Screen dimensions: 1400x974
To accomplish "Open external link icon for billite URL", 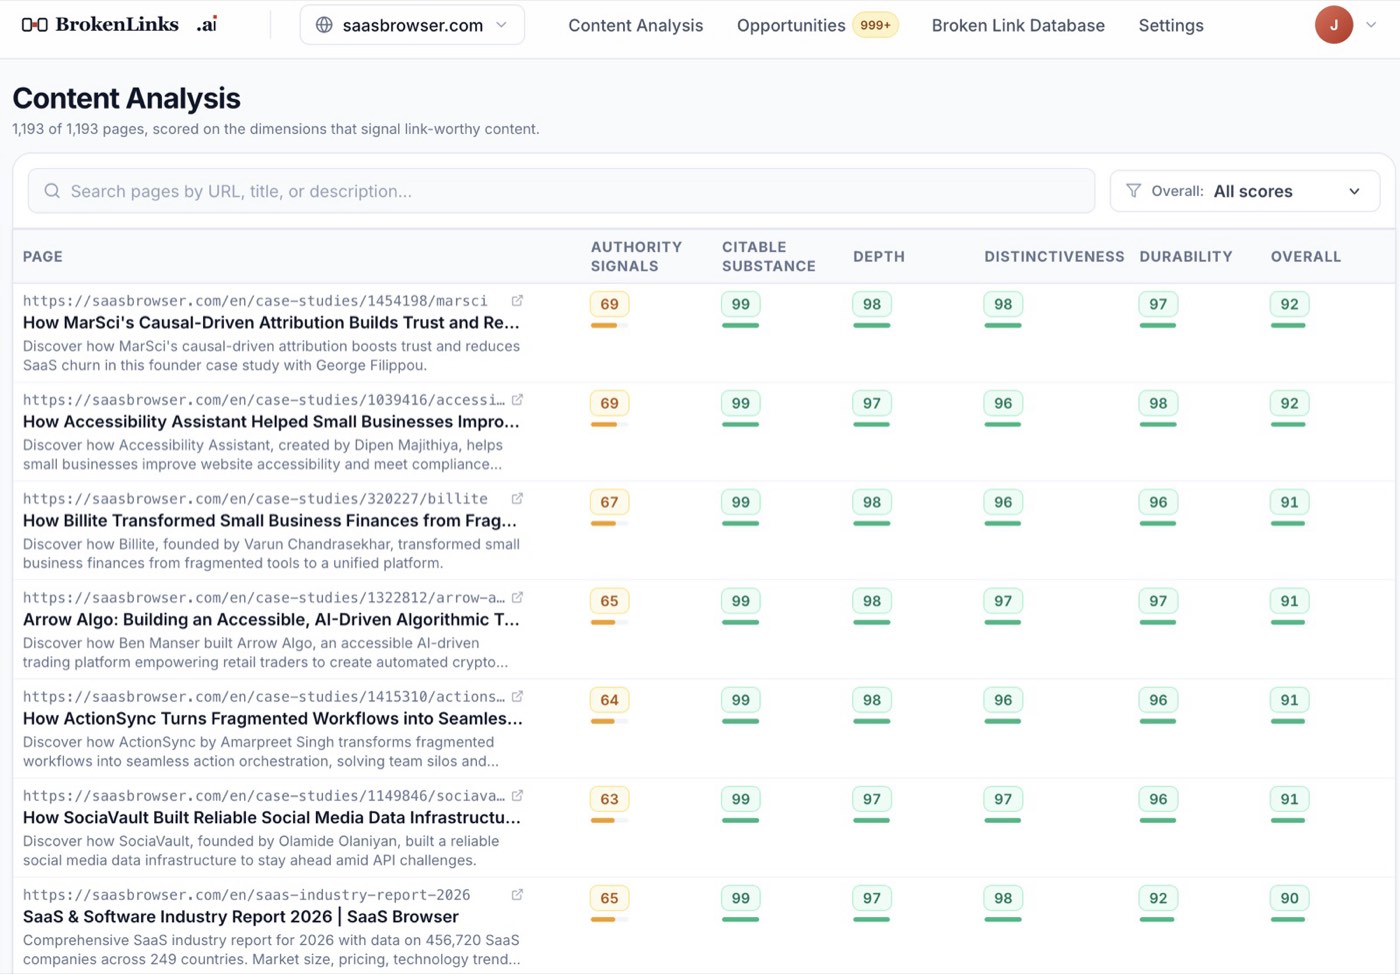I will (517, 498).
